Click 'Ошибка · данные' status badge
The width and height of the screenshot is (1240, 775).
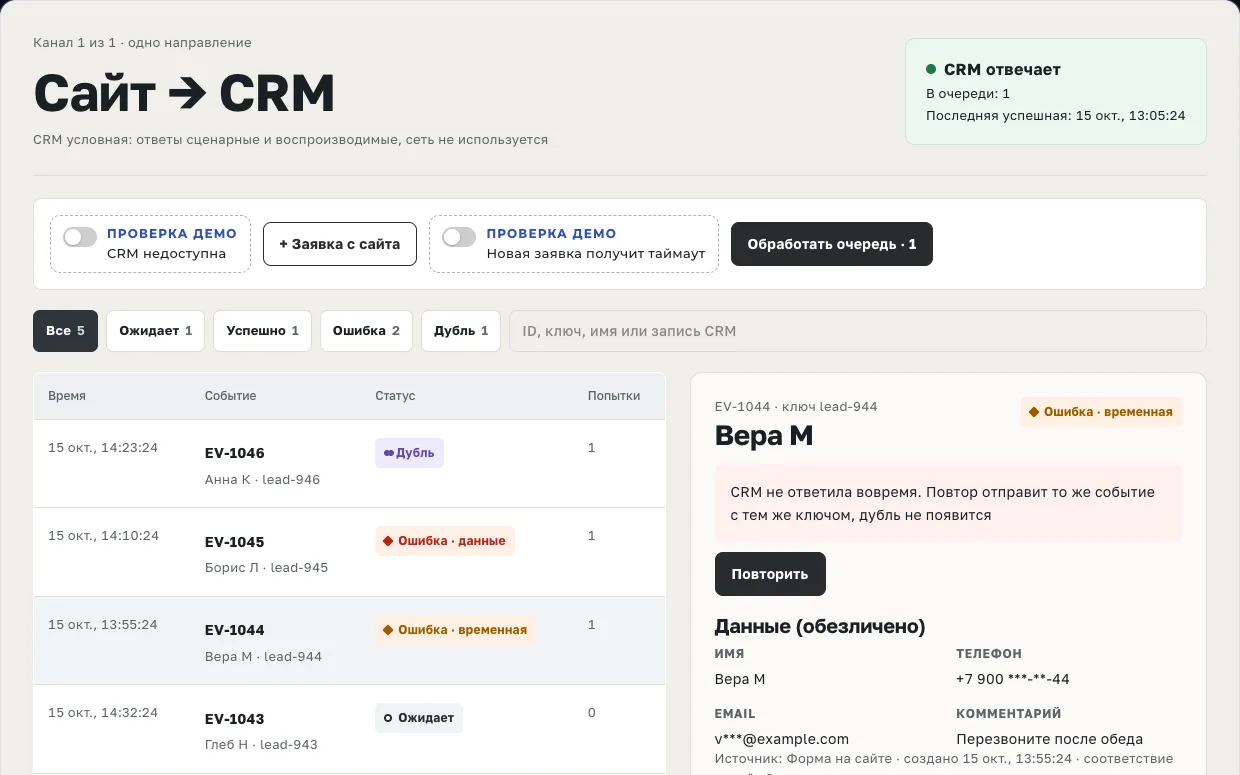pos(445,541)
